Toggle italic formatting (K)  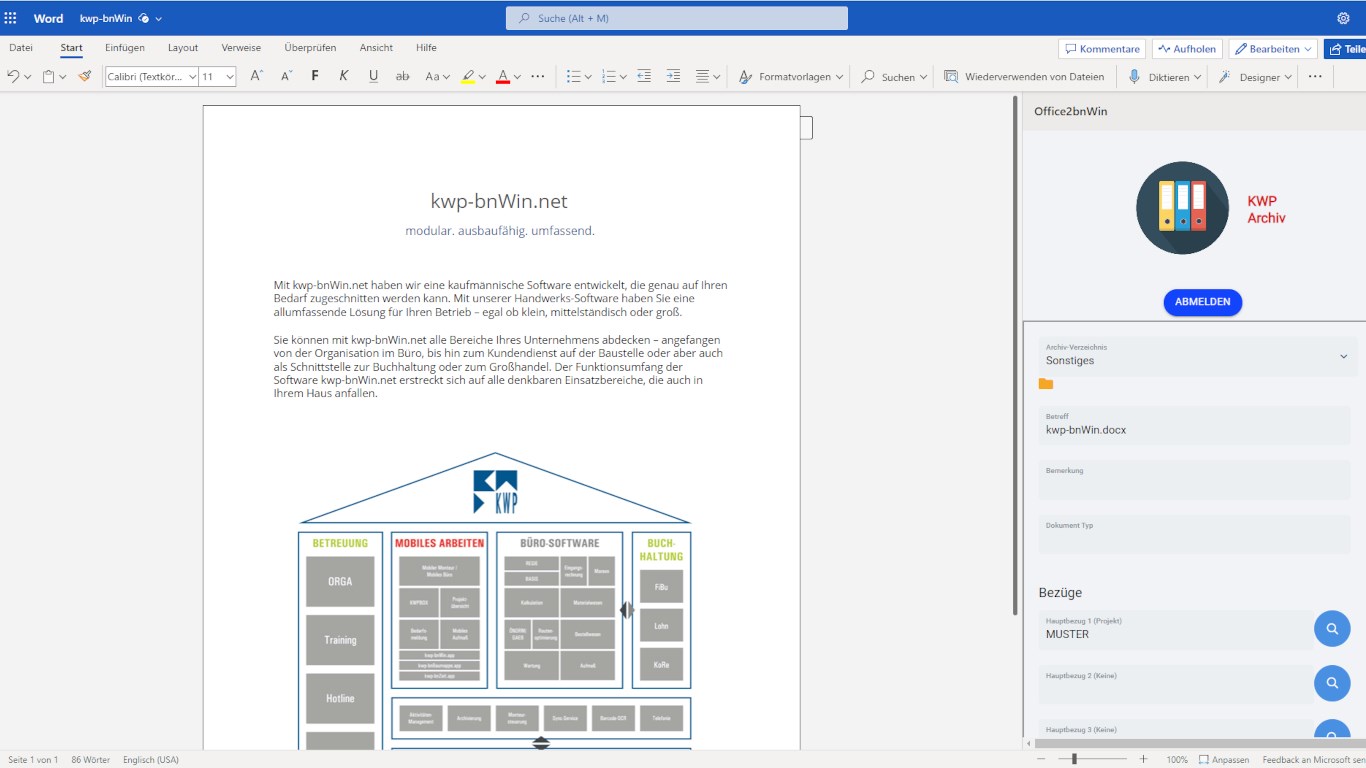[x=344, y=76]
